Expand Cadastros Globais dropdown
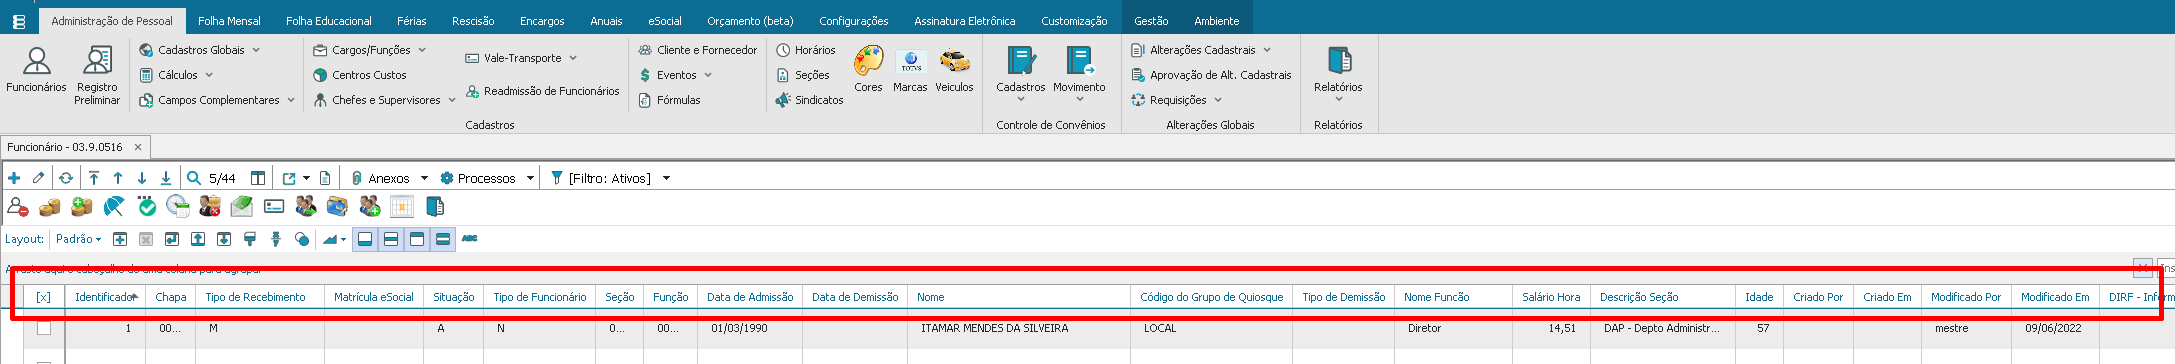Image resolution: width=2175 pixels, height=364 pixels. (x=256, y=50)
